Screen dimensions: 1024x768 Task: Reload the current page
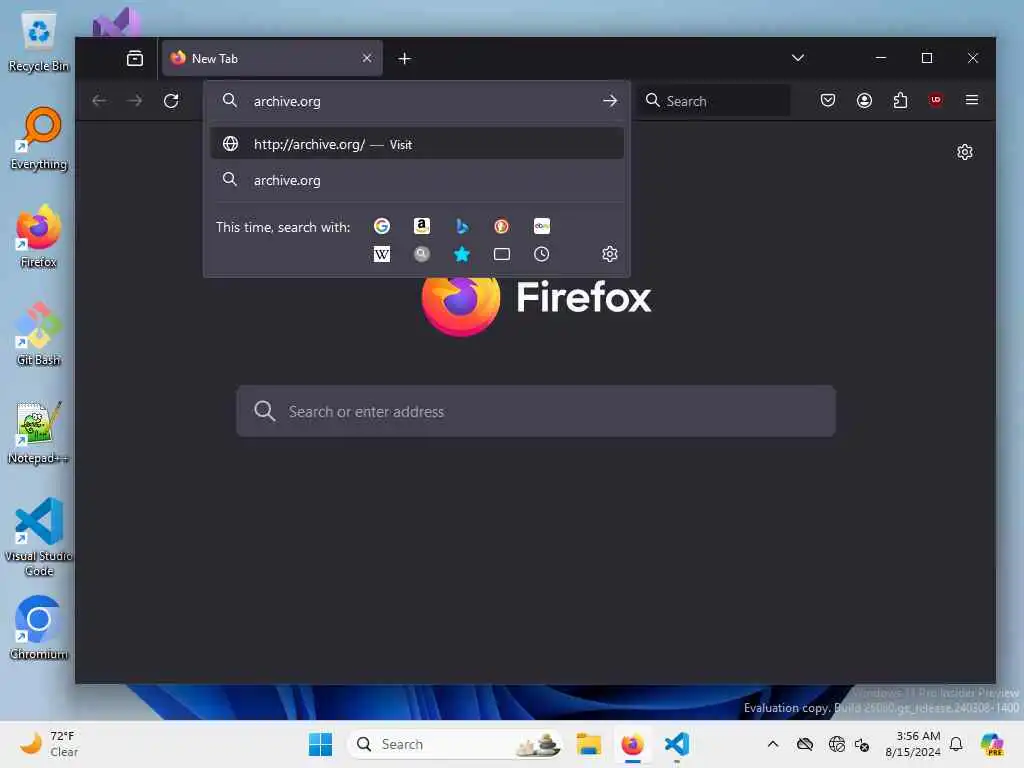coord(171,101)
